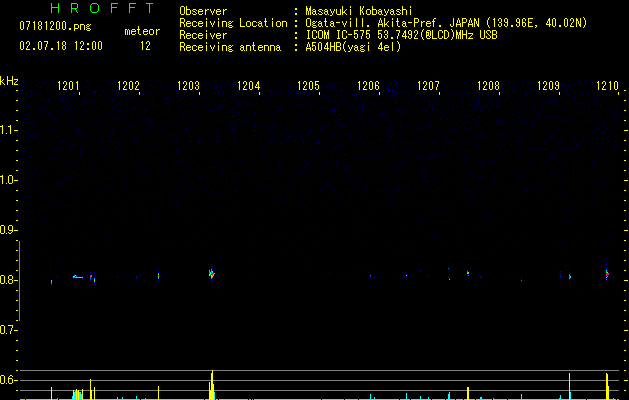Viewport: 629px width, 400px height.
Task: Click the 1.0 frequency axis label
Action: tap(8, 180)
